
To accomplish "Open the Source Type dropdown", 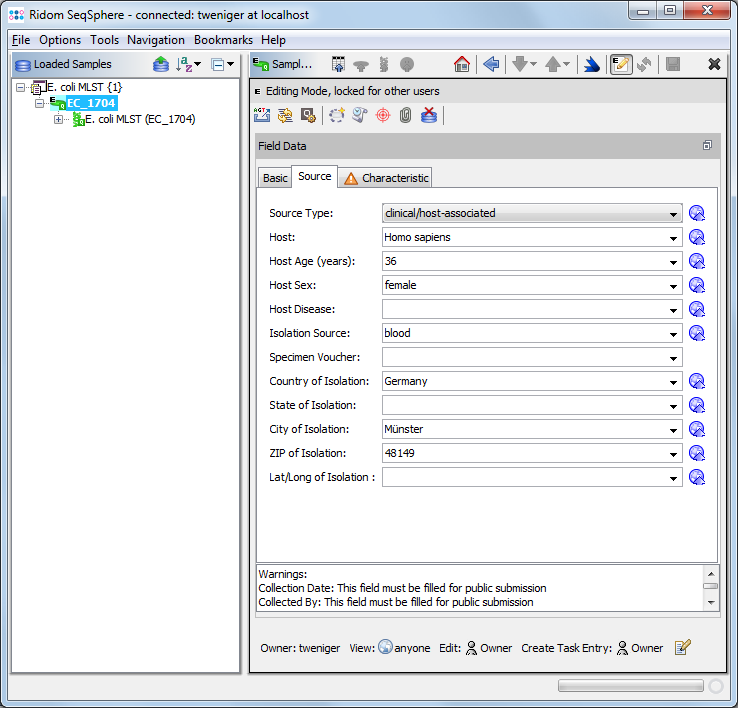I will (x=675, y=213).
